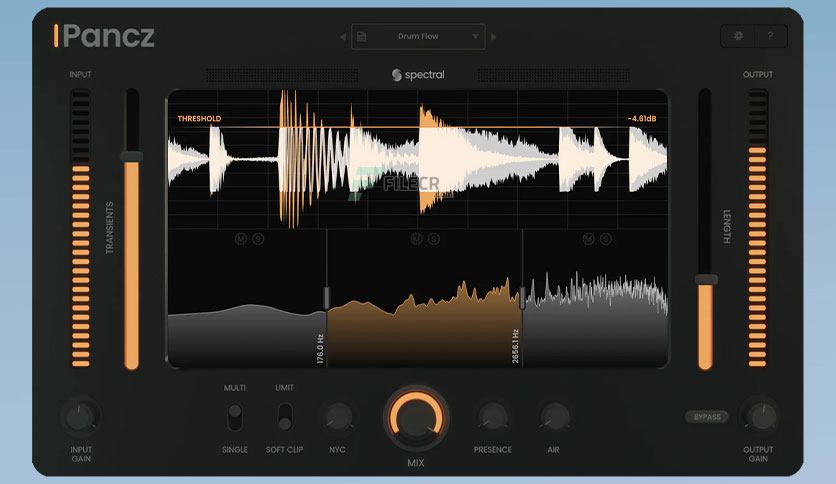Click the -4.61dB threshold value
Screen dimensions: 836x484
(642, 118)
